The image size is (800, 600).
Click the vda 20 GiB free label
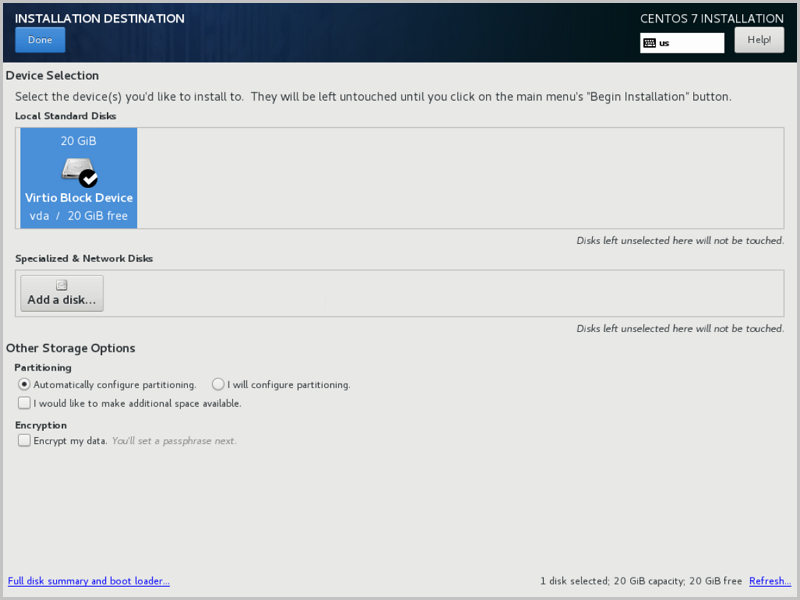(79, 216)
